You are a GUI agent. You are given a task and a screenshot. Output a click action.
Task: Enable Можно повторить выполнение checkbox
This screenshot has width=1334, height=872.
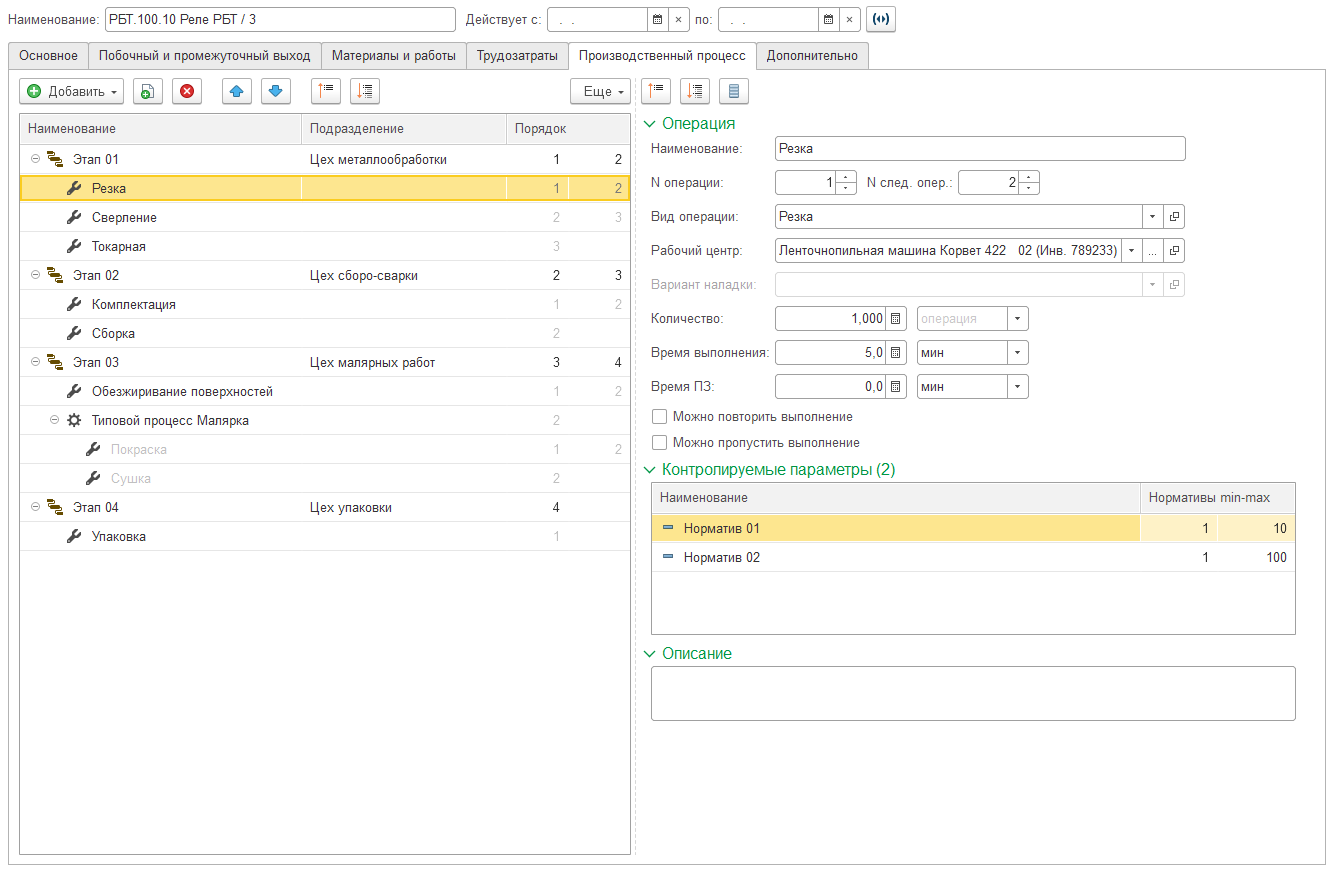point(659,417)
